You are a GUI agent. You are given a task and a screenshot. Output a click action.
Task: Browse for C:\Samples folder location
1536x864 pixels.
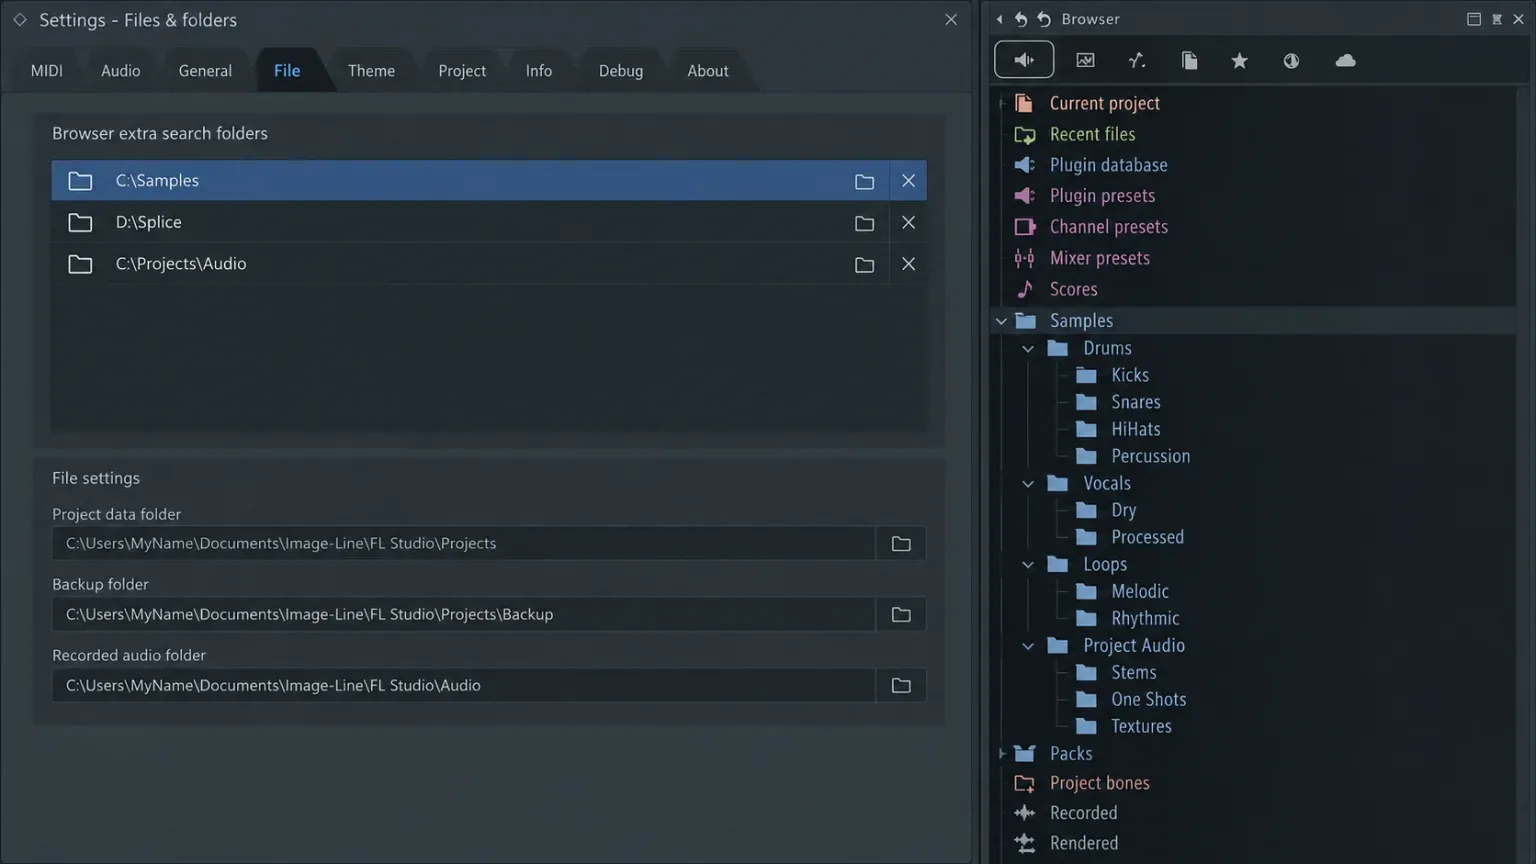[x=864, y=181]
